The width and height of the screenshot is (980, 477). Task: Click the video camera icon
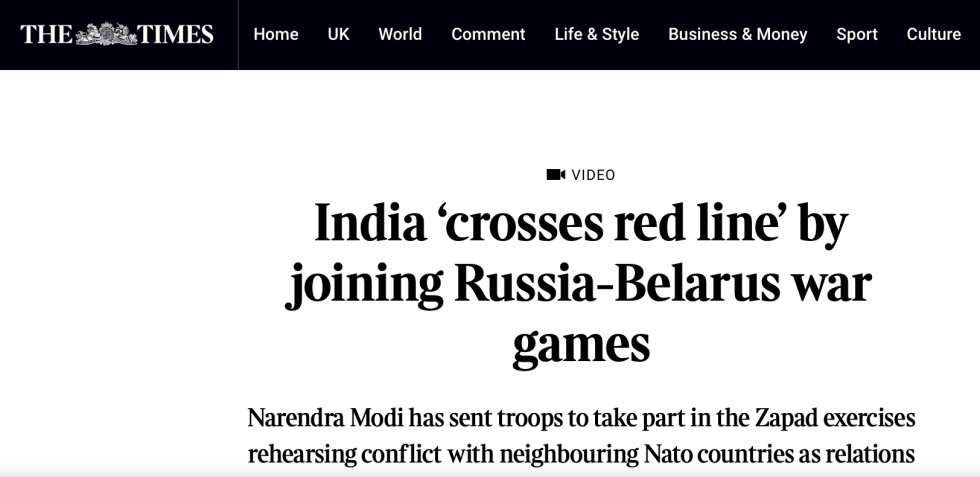click(x=556, y=175)
